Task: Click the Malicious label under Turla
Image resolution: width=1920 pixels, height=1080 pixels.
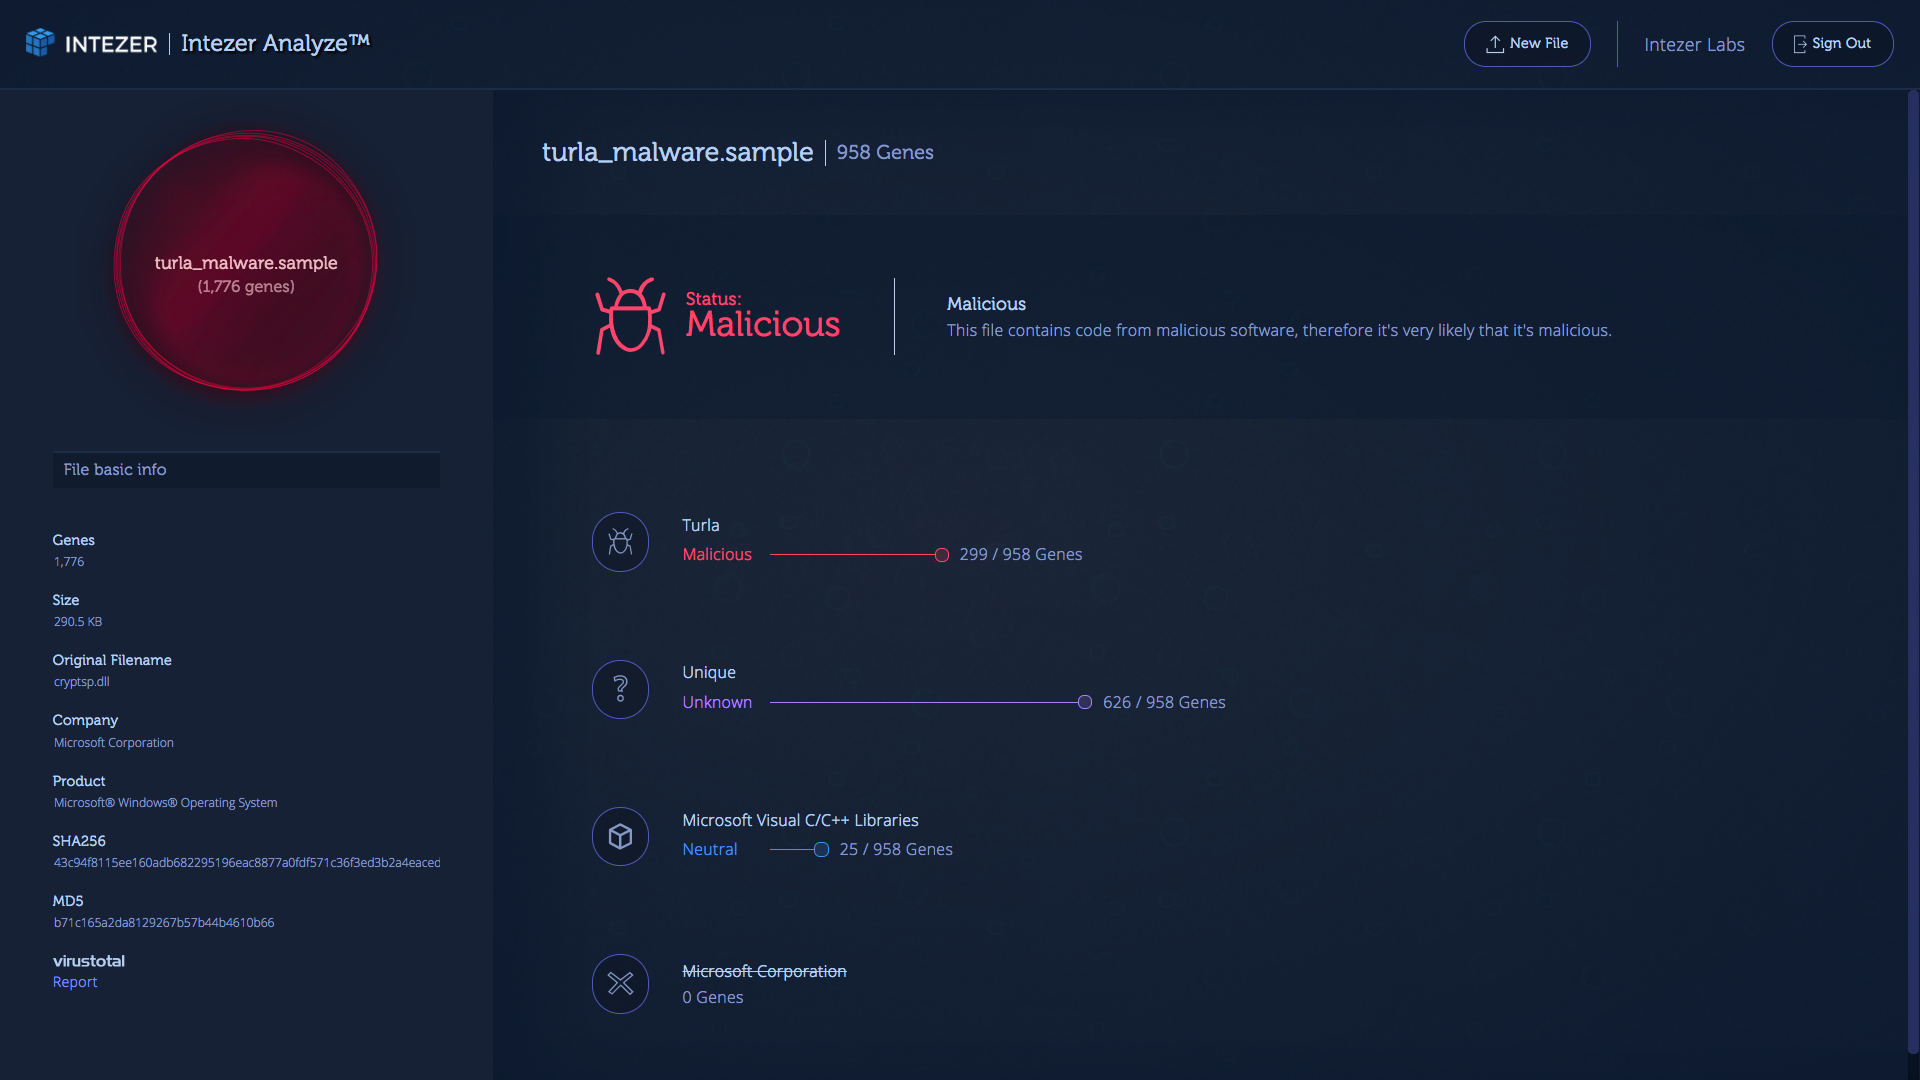Action: pyautogui.click(x=717, y=554)
